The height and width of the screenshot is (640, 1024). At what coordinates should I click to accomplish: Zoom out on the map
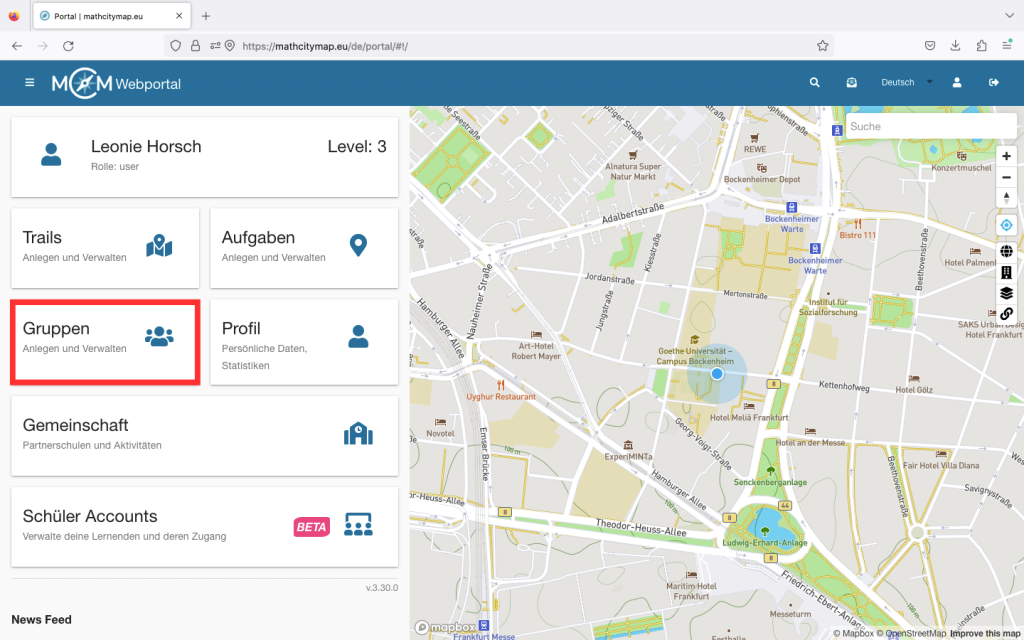click(x=1006, y=177)
